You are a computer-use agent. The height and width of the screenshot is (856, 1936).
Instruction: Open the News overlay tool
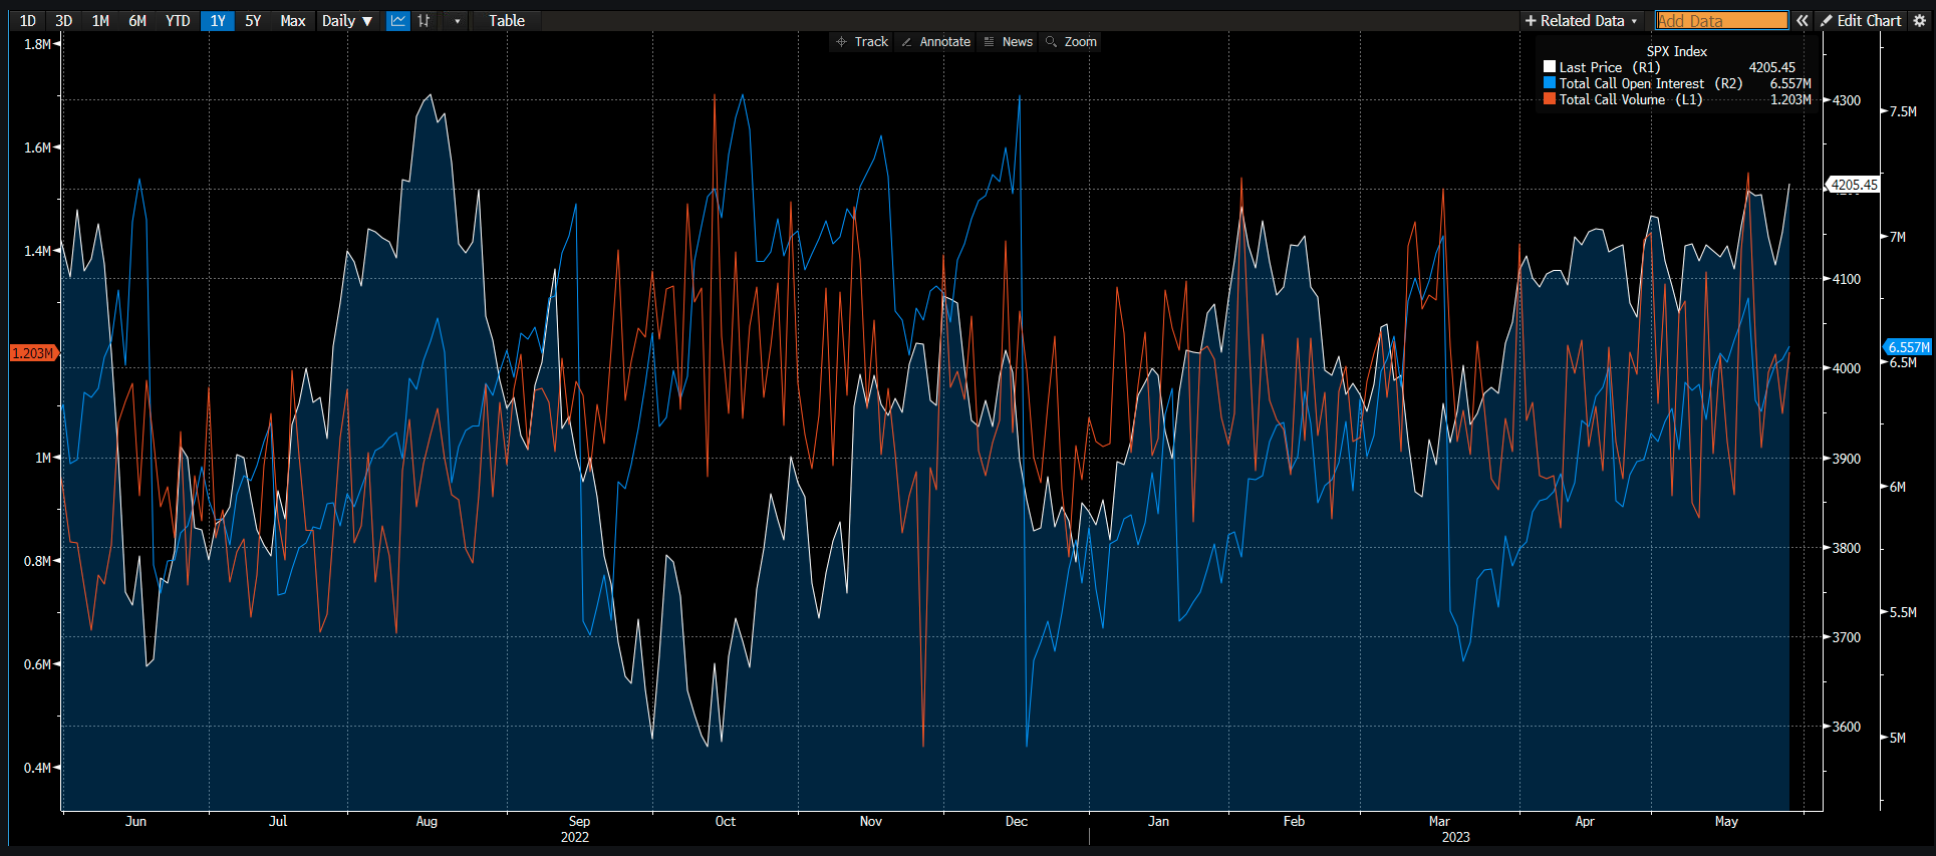click(x=1008, y=42)
